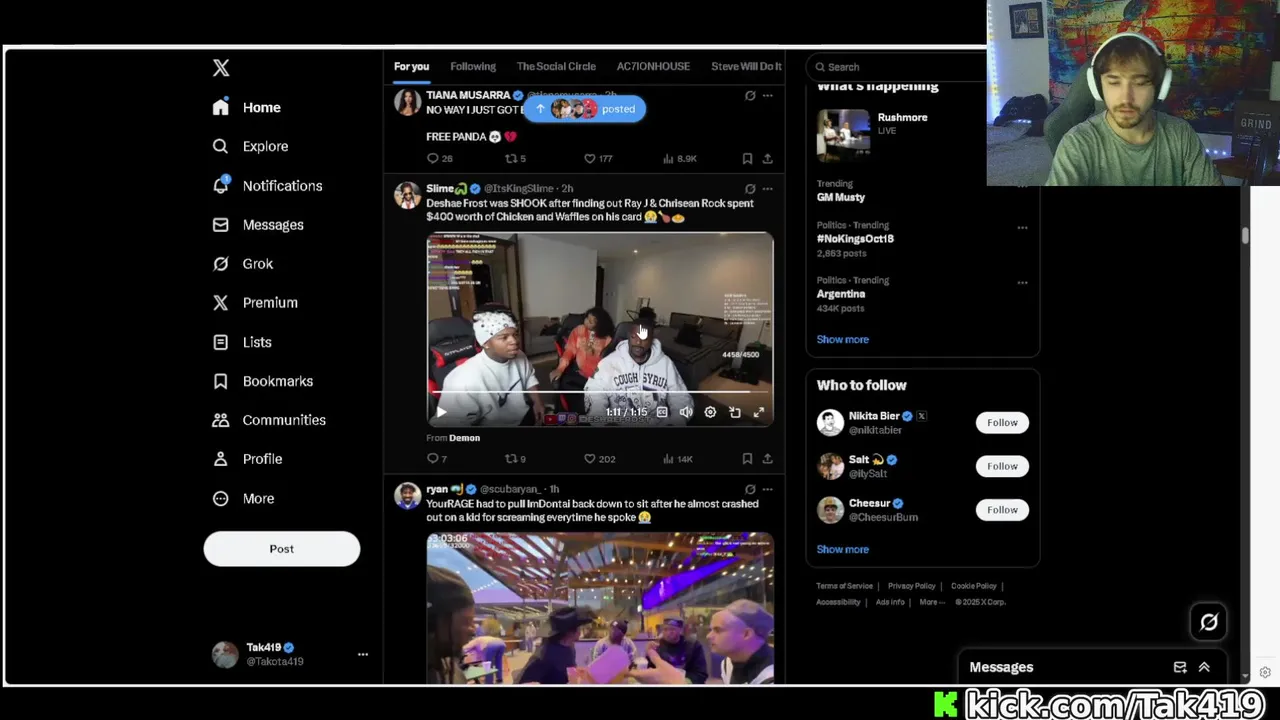Mute the video volume

click(x=686, y=412)
